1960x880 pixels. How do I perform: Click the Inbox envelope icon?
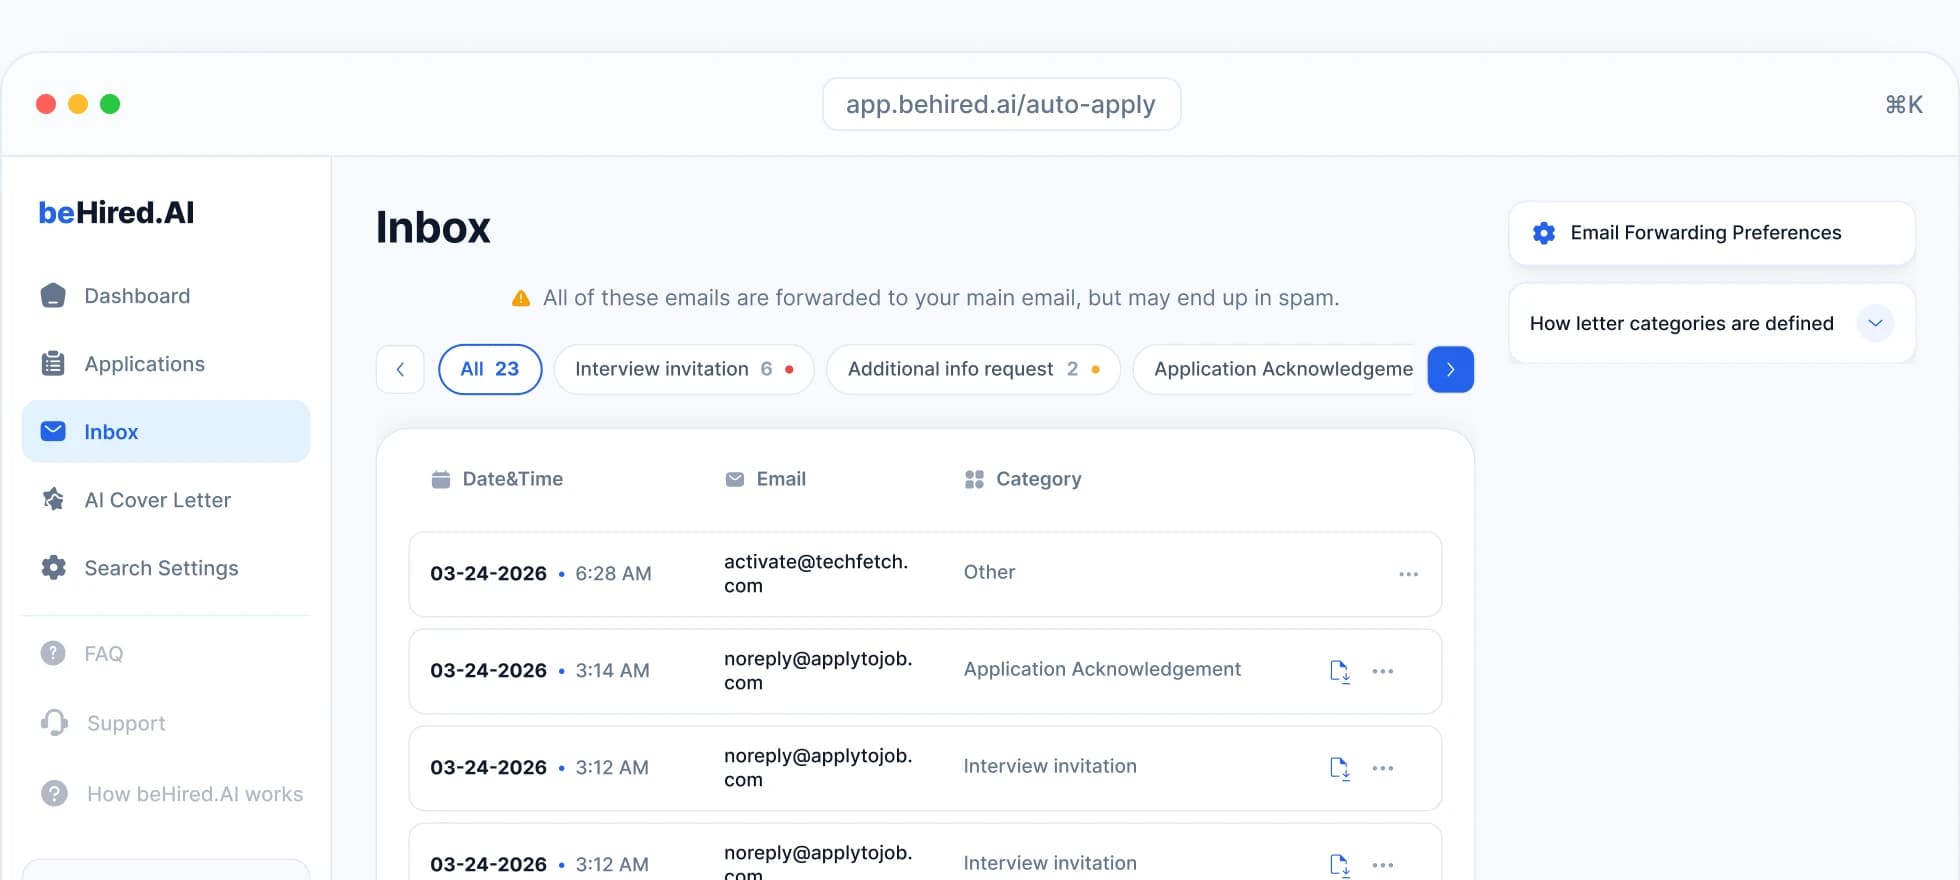pyautogui.click(x=53, y=431)
